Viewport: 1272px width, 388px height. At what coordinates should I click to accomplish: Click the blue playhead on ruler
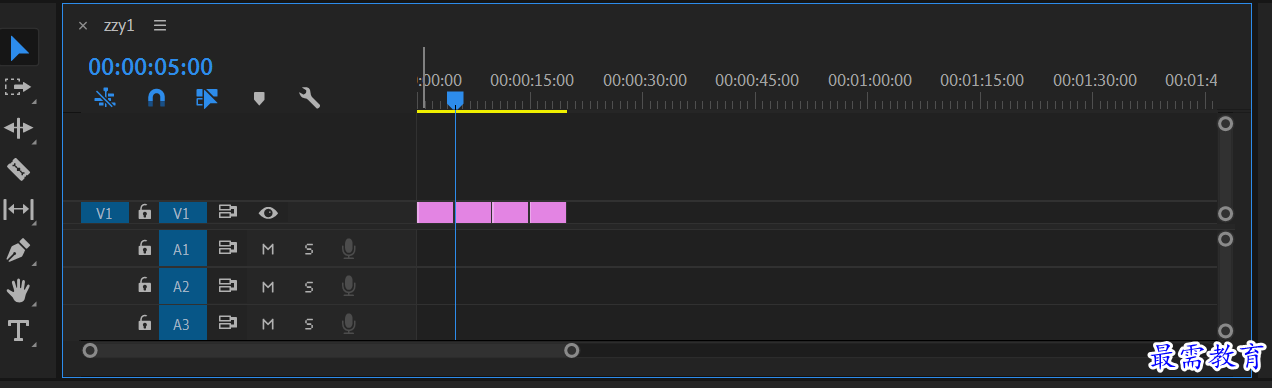455,99
